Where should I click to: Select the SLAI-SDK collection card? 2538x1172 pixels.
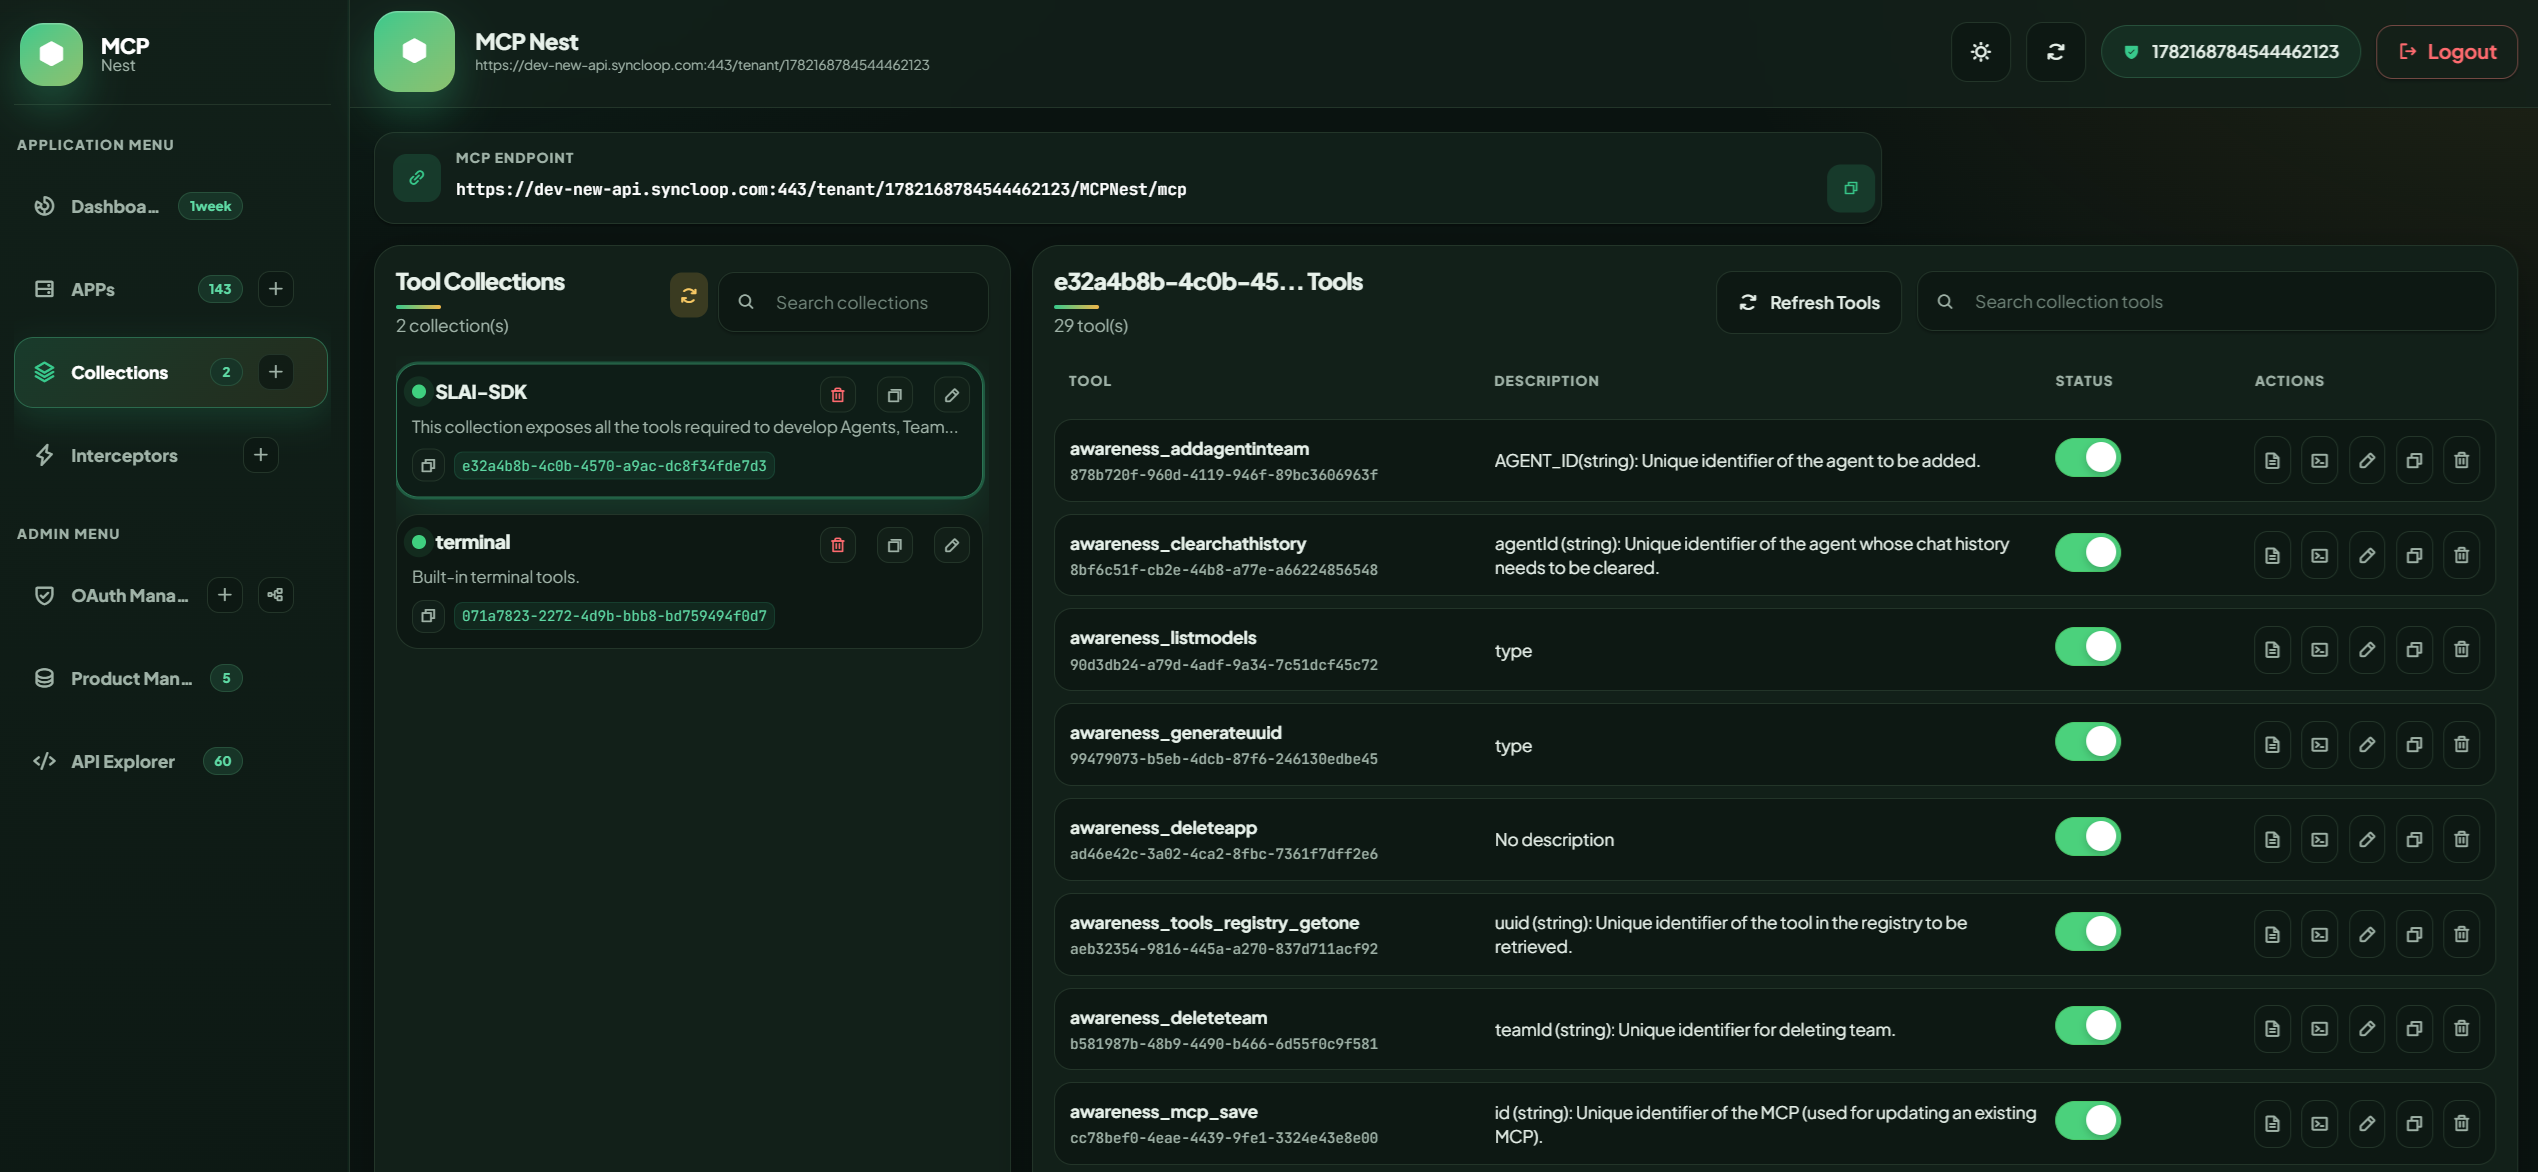(689, 430)
